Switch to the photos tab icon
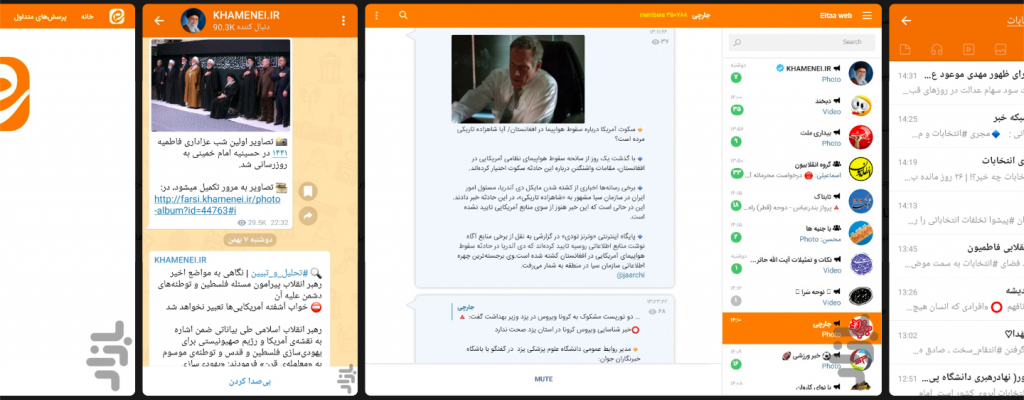1024x400 pixels. coord(1000,49)
